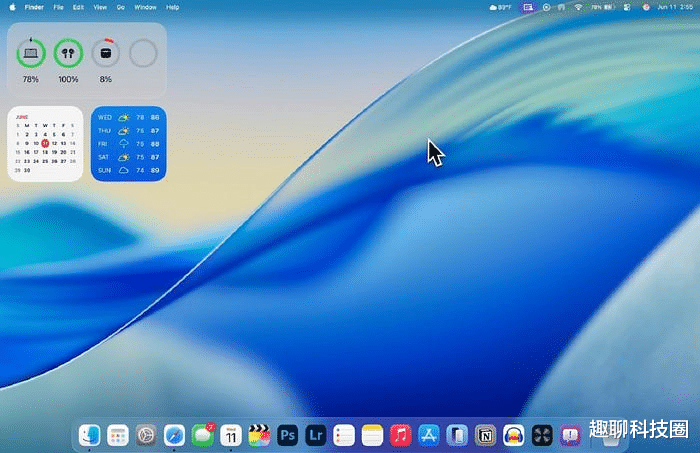Image resolution: width=700 pixels, height=453 pixels.
Task: Click the AirPods 100% battery ring
Action: (x=68, y=53)
